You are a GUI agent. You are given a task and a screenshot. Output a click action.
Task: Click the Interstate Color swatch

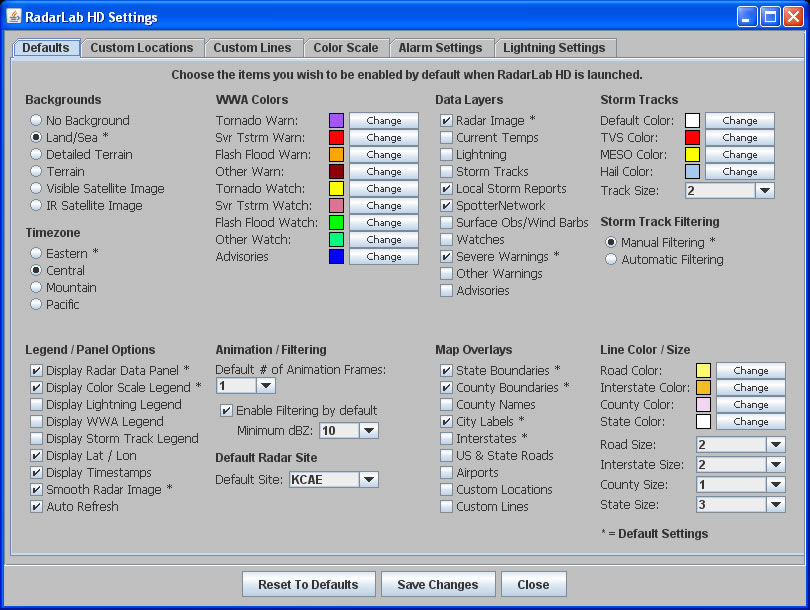tap(703, 387)
